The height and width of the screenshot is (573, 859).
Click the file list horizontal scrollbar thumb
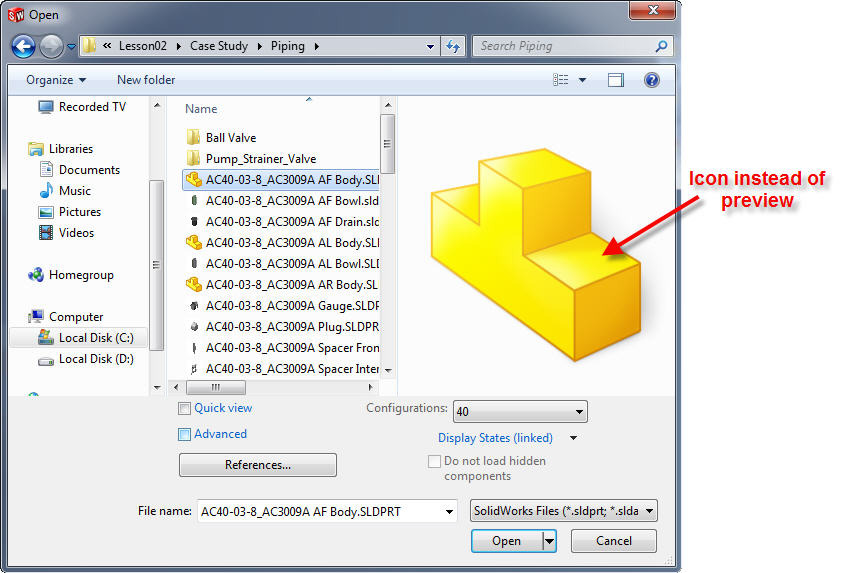(216, 387)
